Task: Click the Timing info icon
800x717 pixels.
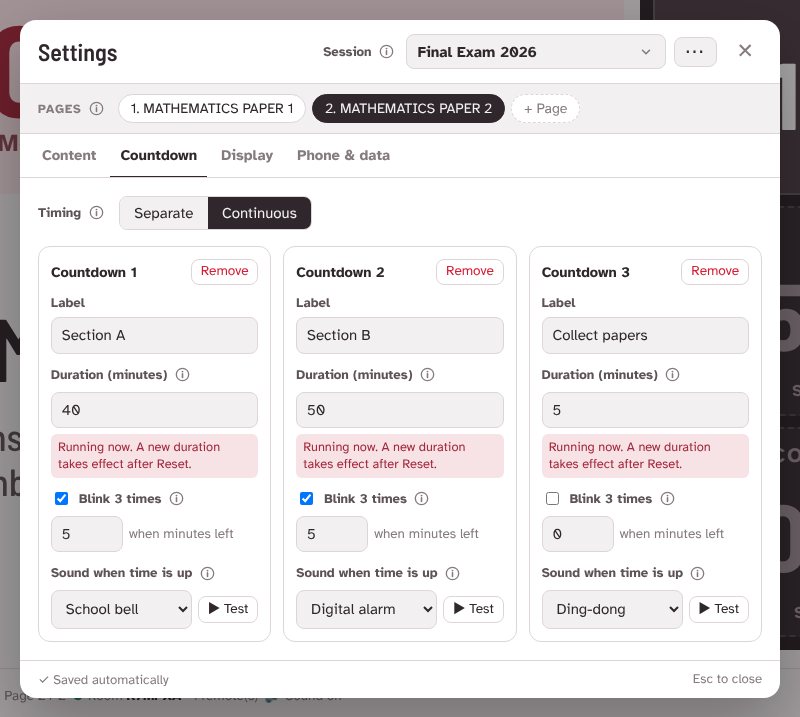Action: (96, 212)
